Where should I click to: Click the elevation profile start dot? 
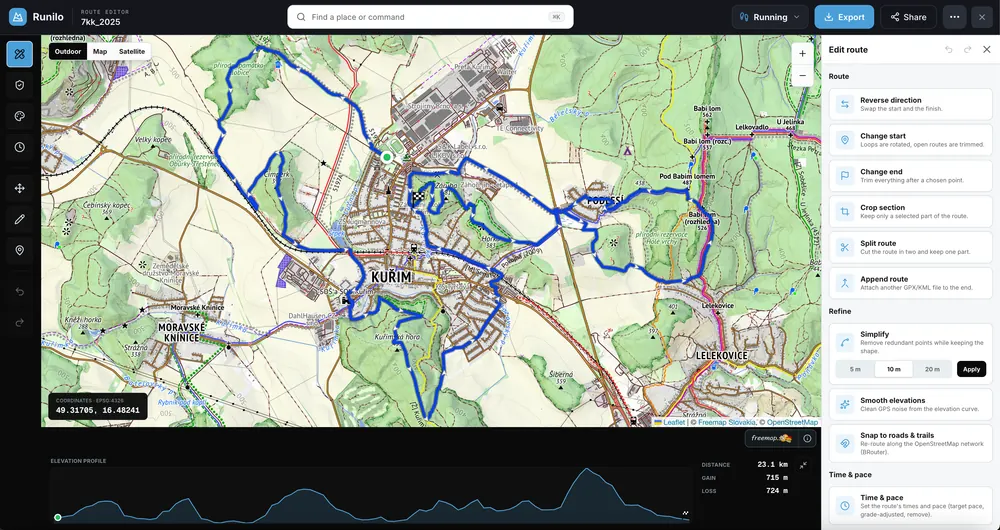click(57, 517)
